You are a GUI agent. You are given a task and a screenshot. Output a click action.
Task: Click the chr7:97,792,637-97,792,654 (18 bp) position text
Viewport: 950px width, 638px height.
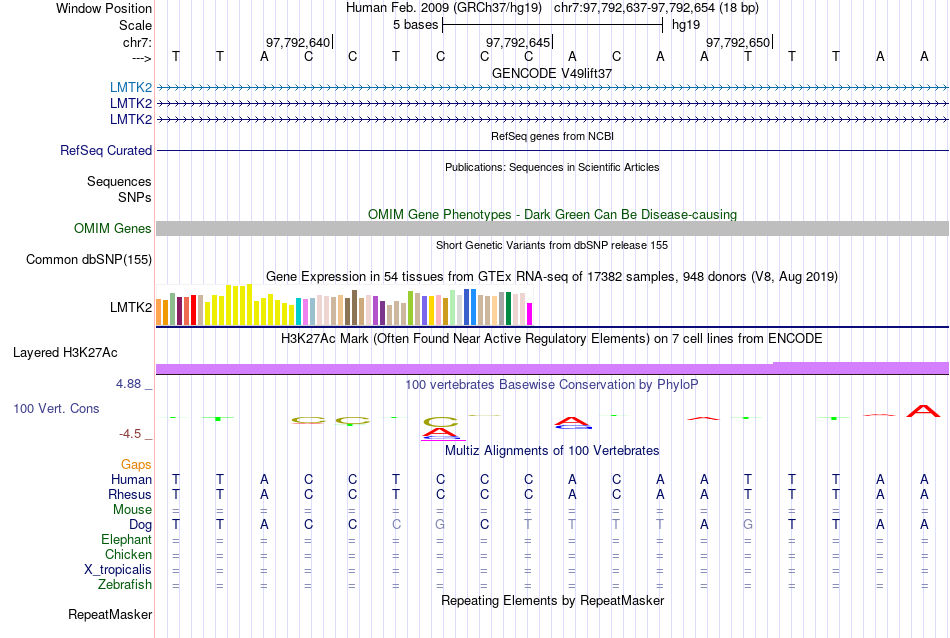coord(656,8)
